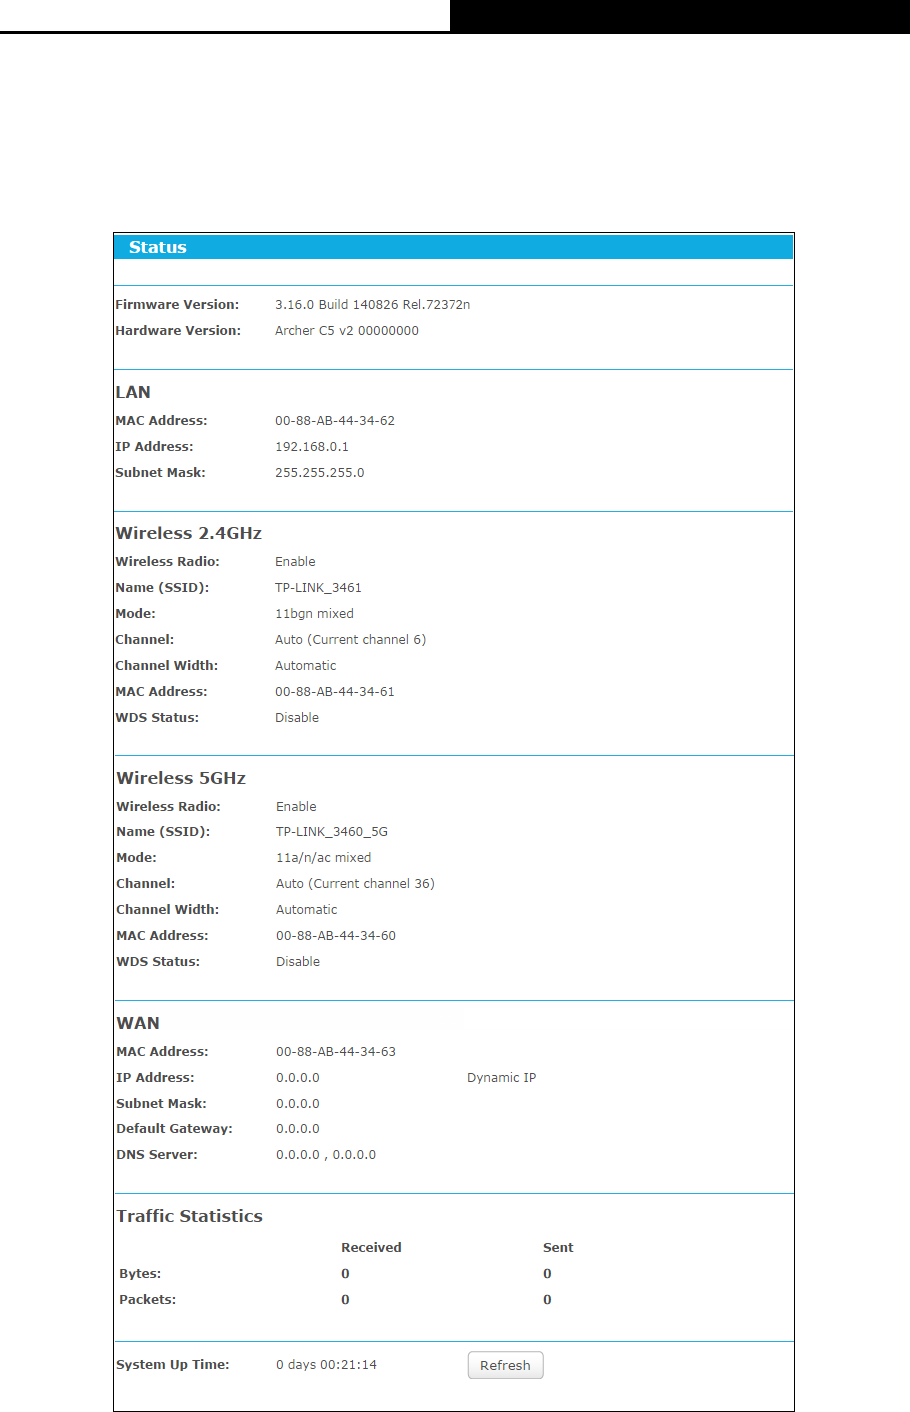The width and height of the screenshot is (910, 1412).
Task: Select 5GHz MAC address 00-88-AB-44-34-60
Action: (x=336, y=936)
